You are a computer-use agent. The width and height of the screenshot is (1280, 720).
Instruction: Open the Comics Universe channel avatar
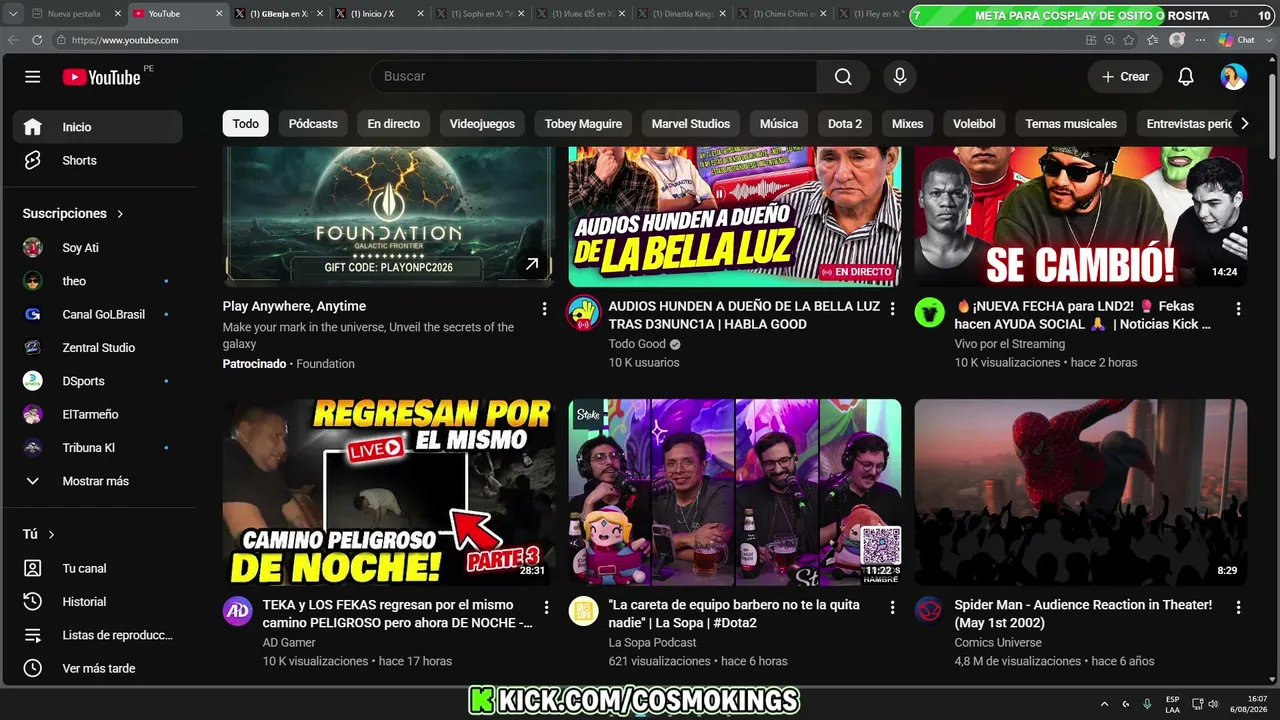[930, 611]
